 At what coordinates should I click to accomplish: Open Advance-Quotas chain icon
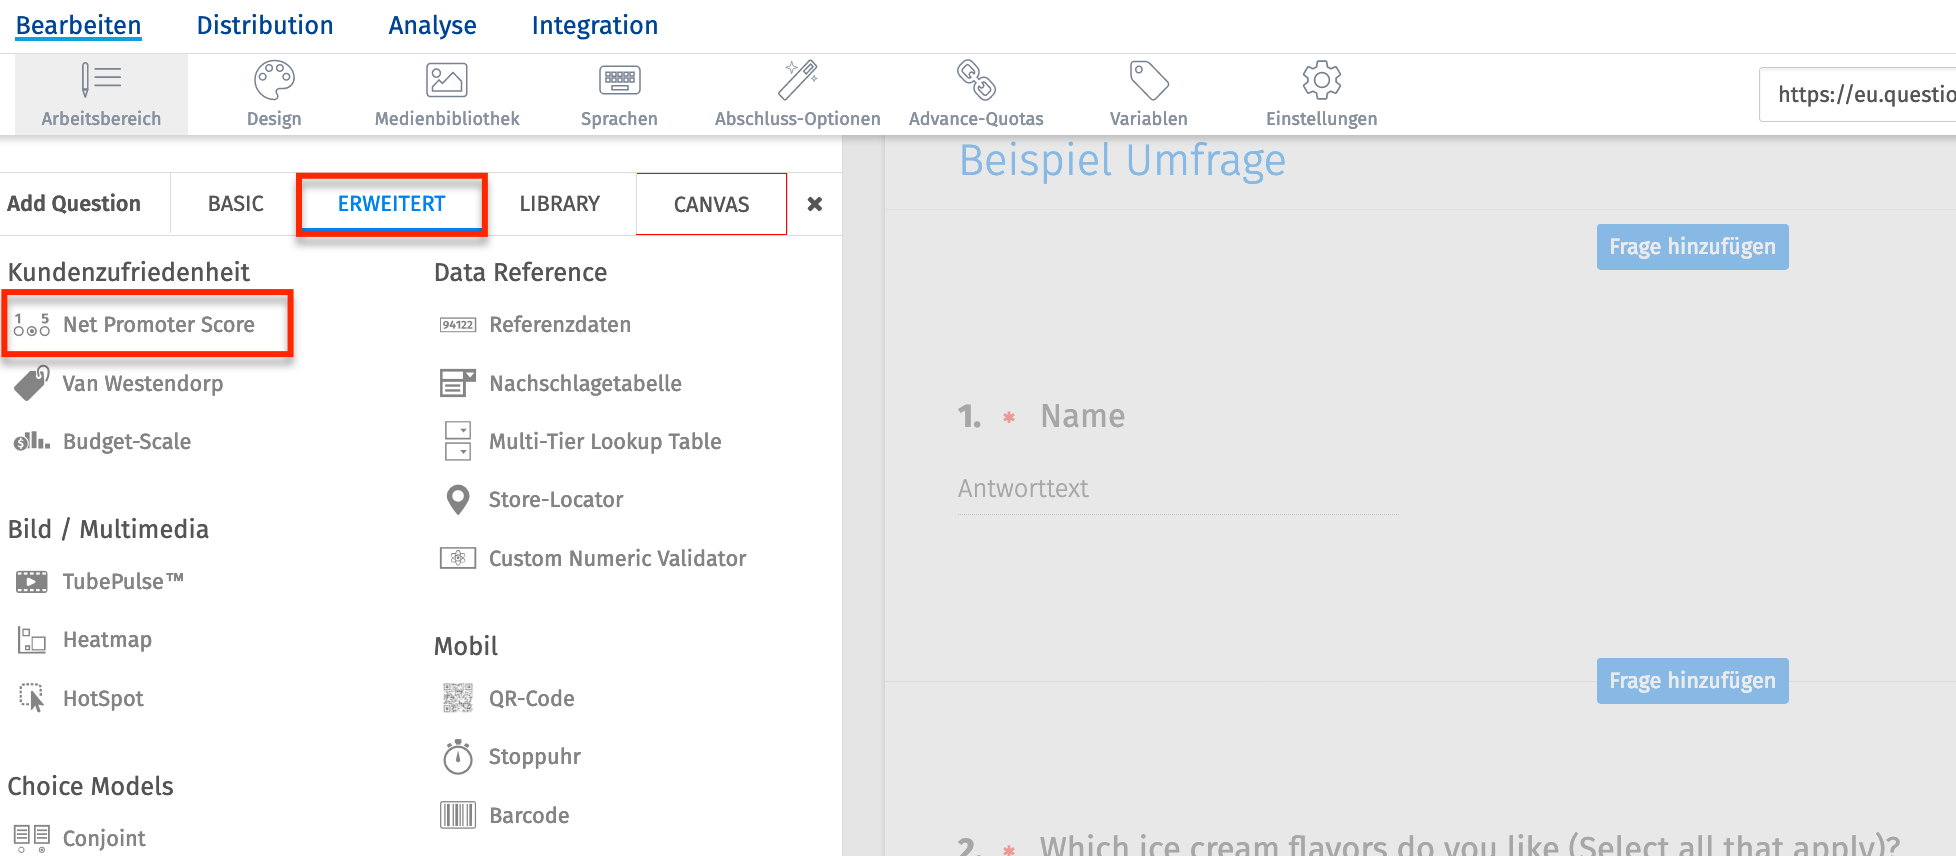(976, 81)
